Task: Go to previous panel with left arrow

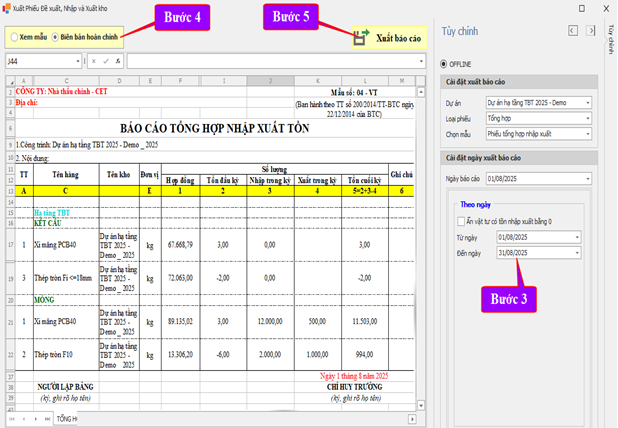Action: click(x=572, y=30)
